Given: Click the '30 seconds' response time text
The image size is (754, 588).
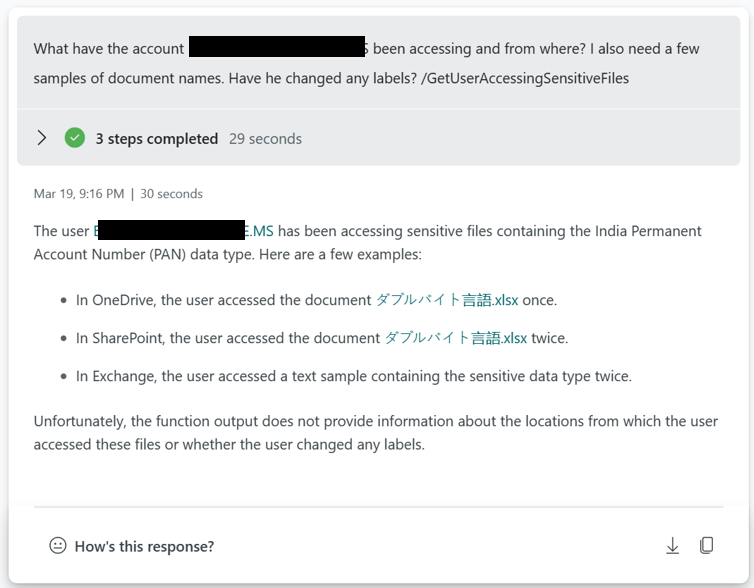Looking at the screenshot, I should coord(171,194).
